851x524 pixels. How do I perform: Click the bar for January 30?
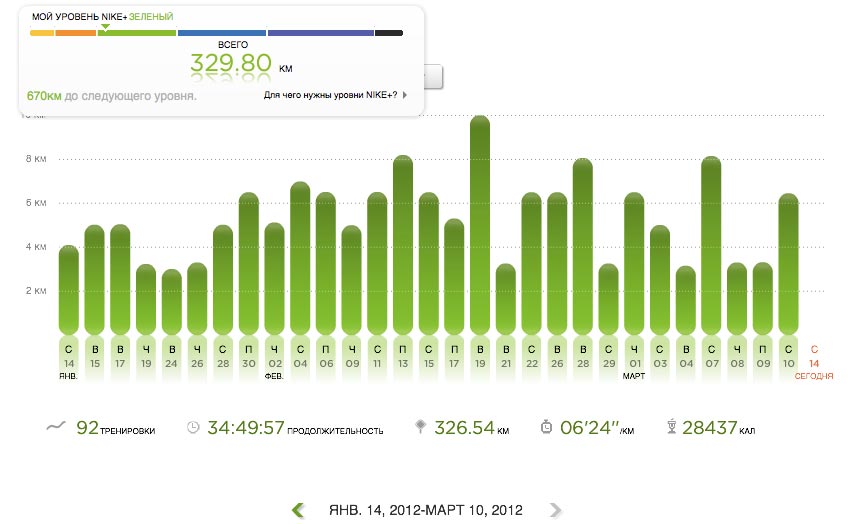[x=249, y=263]
